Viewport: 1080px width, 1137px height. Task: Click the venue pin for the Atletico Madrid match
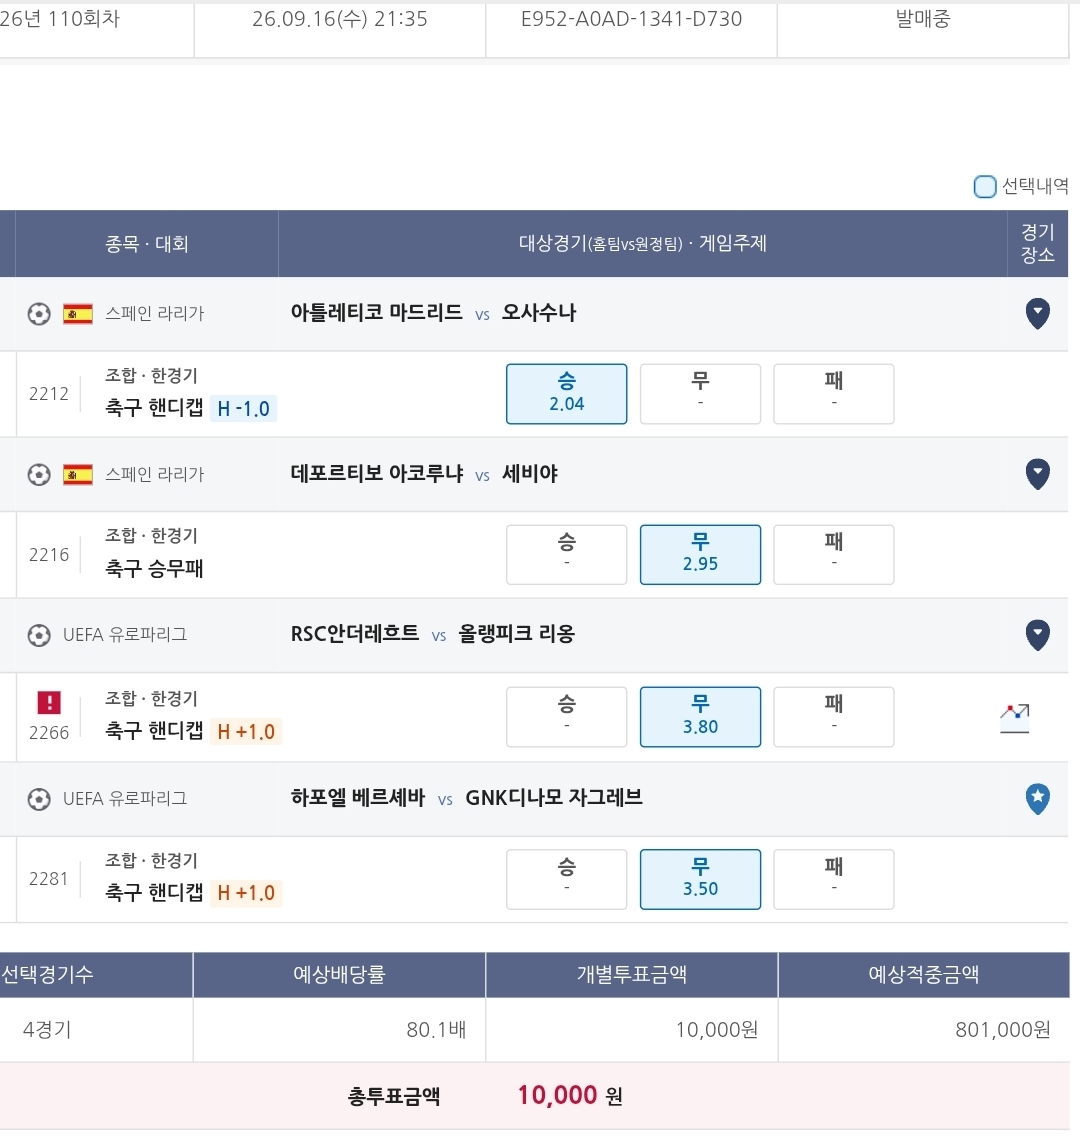pyautogui.click(x=1037, y=313)
